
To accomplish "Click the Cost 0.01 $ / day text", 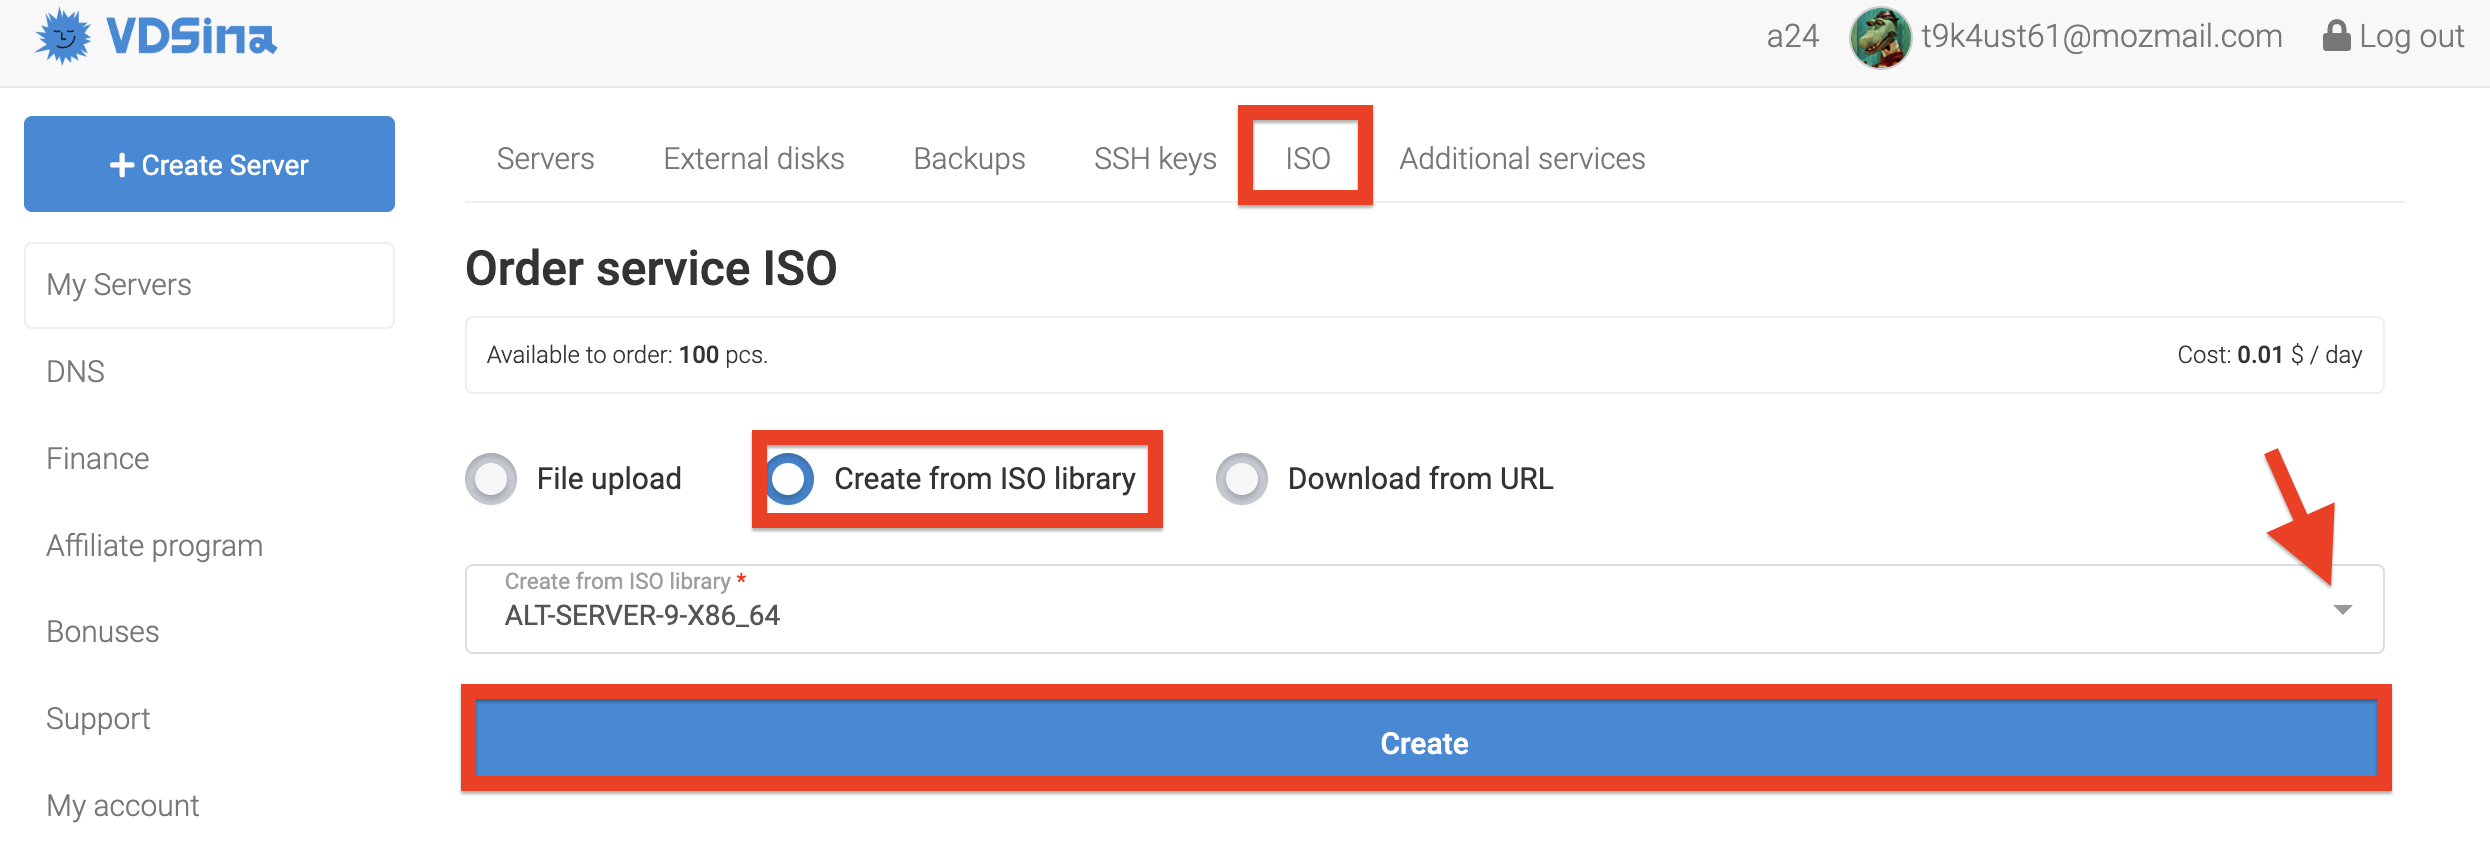I will tap(2269, 355).
